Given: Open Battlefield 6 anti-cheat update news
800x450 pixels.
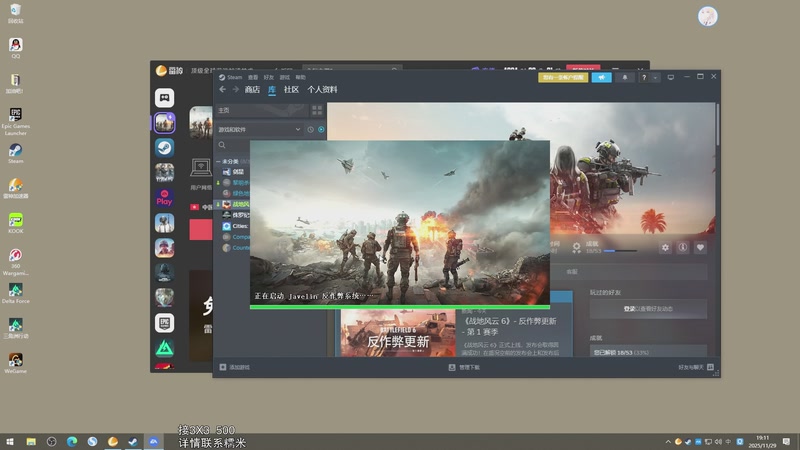Looking at the screenshot, I should pos(510,327).
